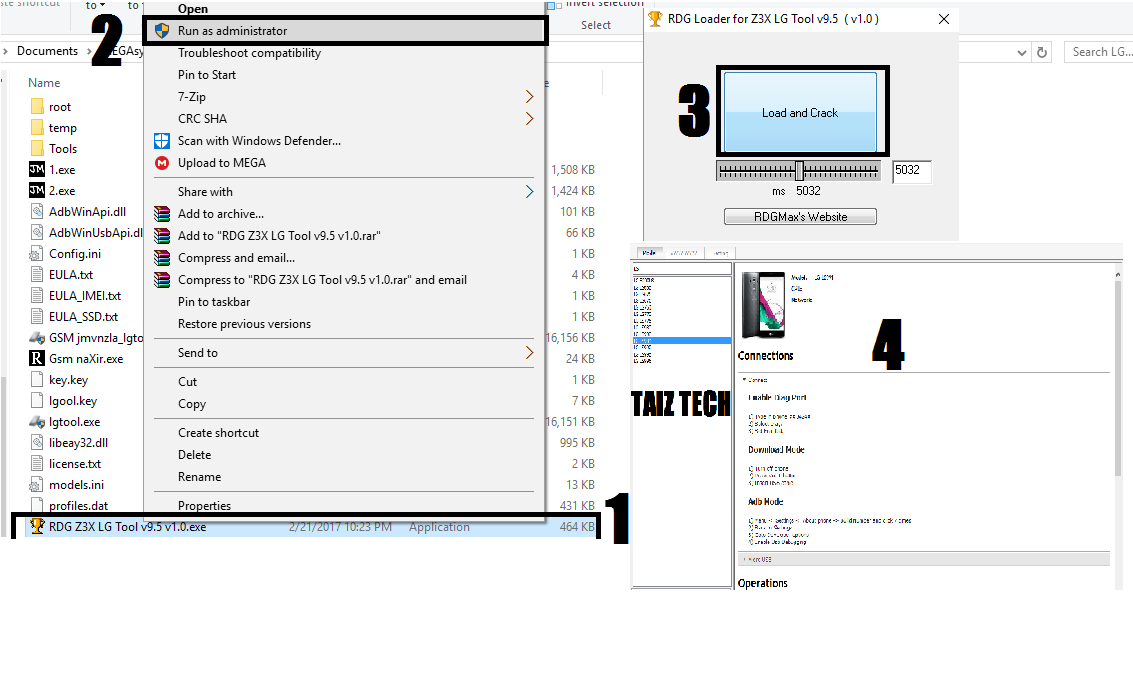The image size is (1133, 684).
Task: Select highlighted model in LG tool list
Action: click(681, 340)
